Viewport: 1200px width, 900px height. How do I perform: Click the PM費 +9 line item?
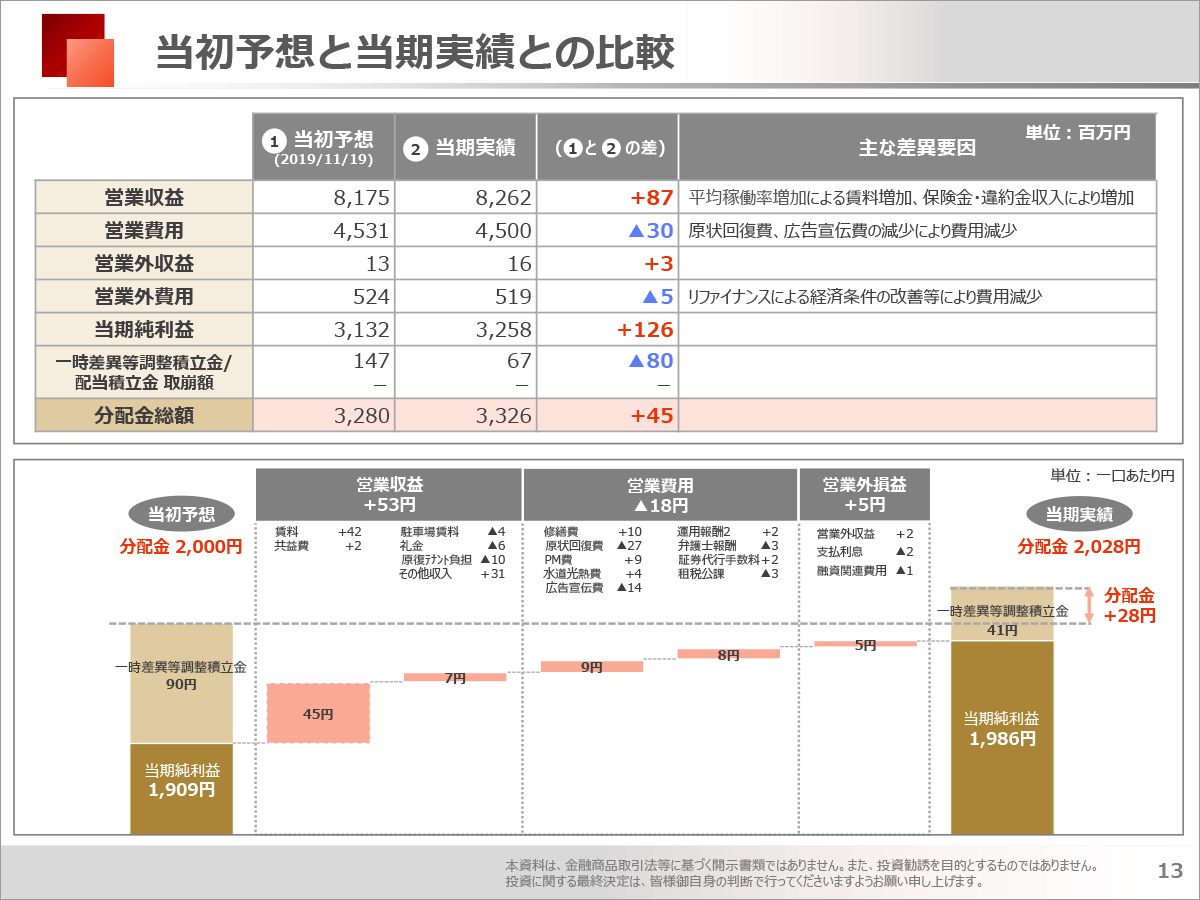click(593, 560)
